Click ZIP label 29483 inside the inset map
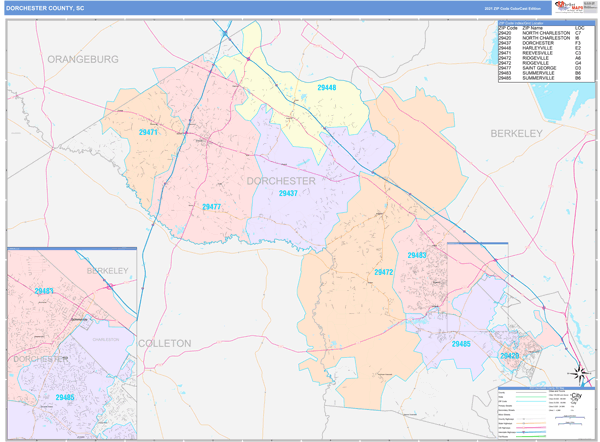Viewport: 600px width, 442px height. click(x=44, y=291)
